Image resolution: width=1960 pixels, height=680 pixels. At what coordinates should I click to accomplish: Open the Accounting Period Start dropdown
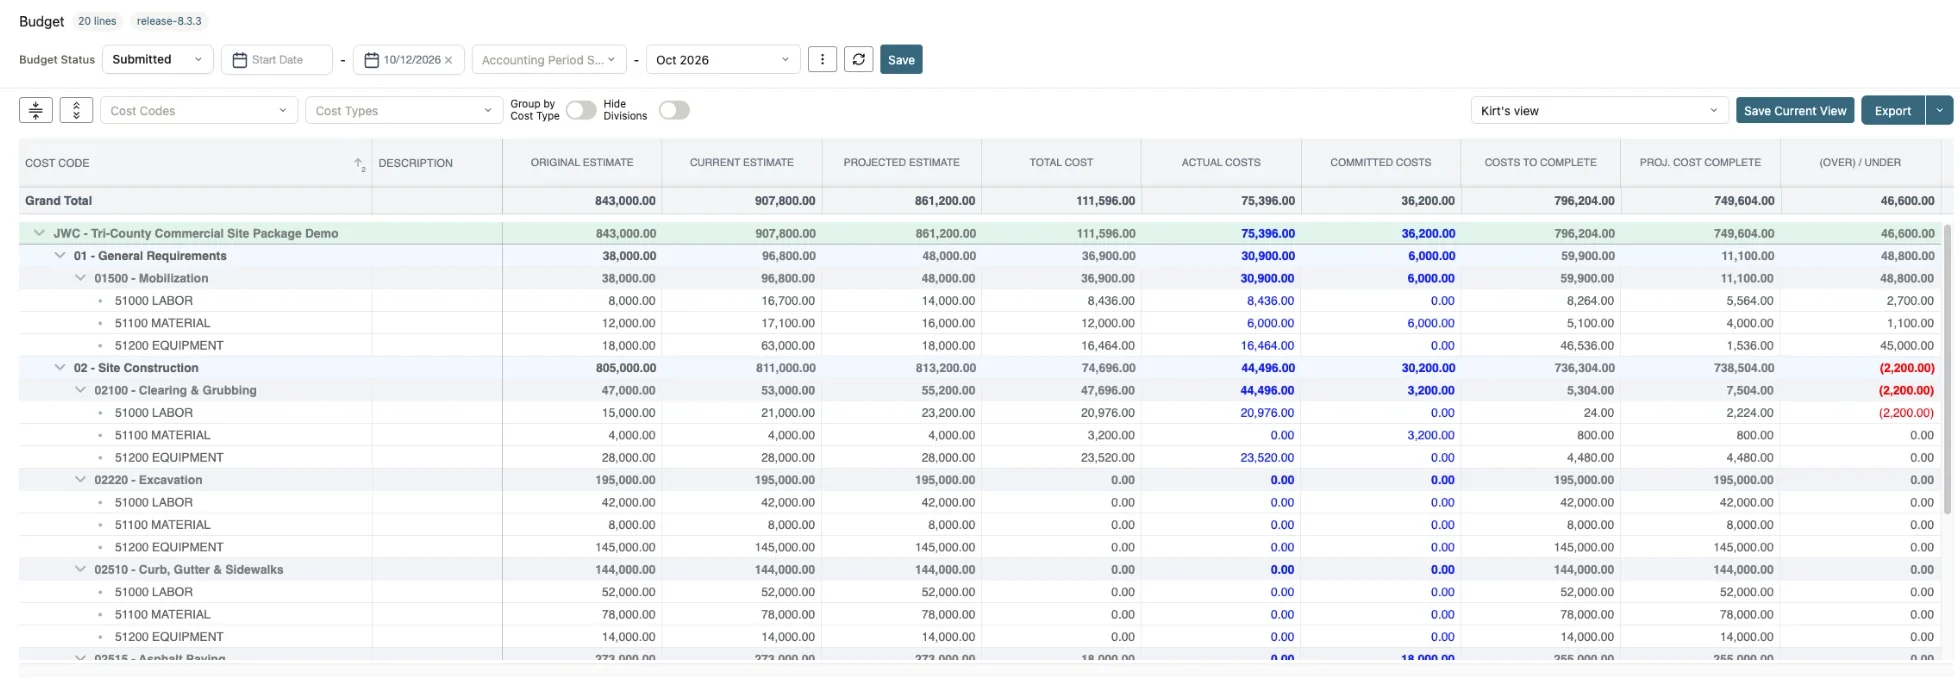point(549,60)
